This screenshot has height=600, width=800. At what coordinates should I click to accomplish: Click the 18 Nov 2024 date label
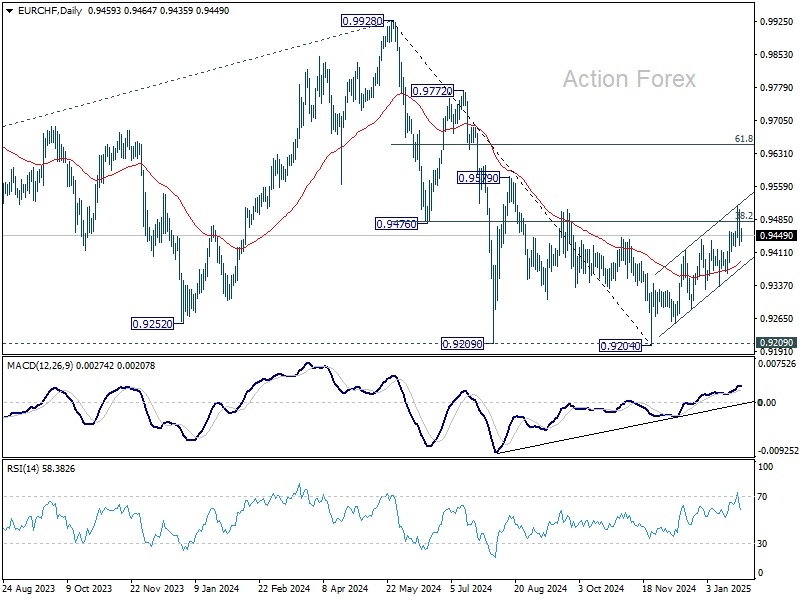click(x=668, y=588)
